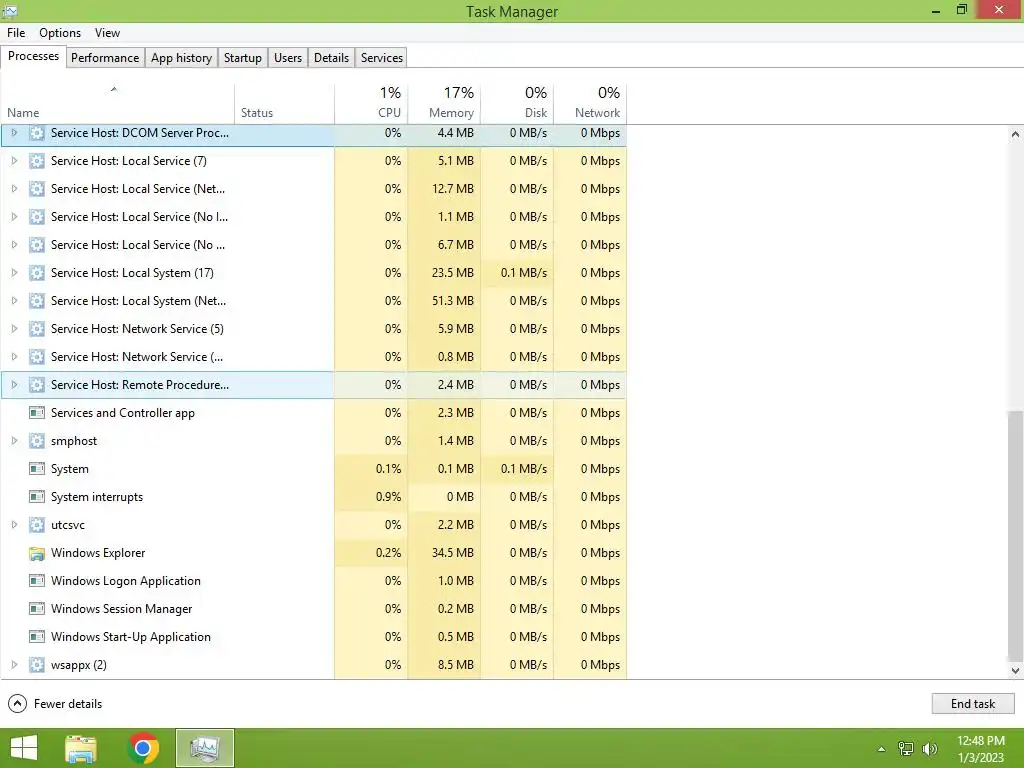Open the volume speaker tray icon
This screenshot has height=768, width=1024.
[x=930, y=749]
